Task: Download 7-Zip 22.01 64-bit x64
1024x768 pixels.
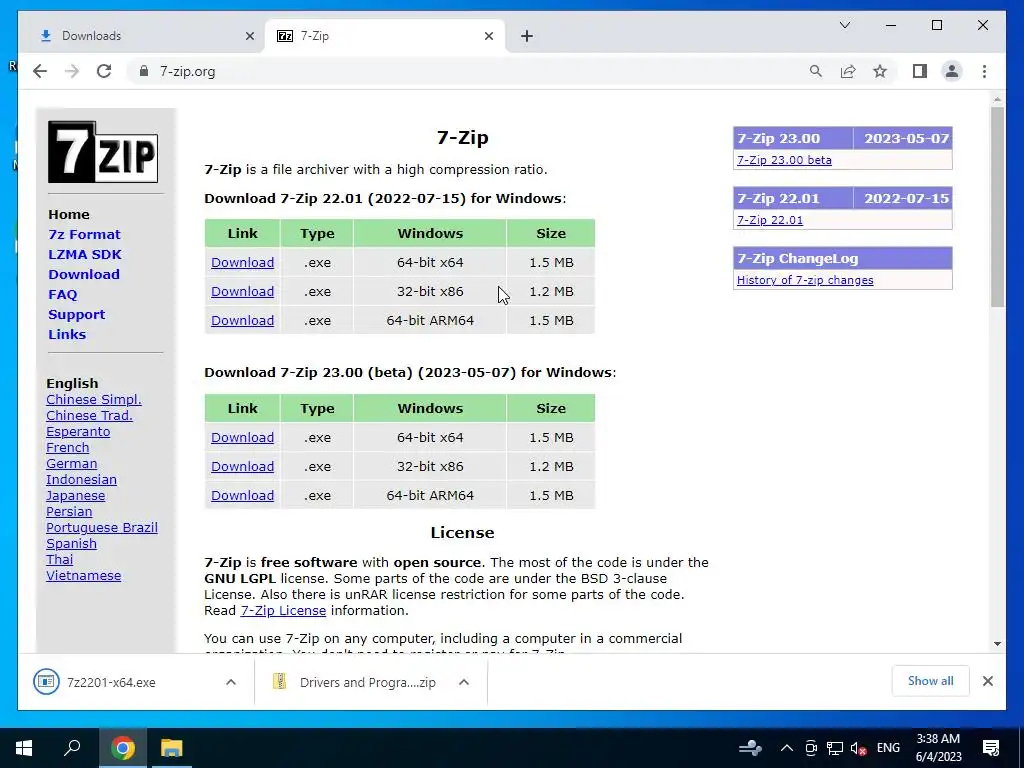Action: tap(242, 263)
